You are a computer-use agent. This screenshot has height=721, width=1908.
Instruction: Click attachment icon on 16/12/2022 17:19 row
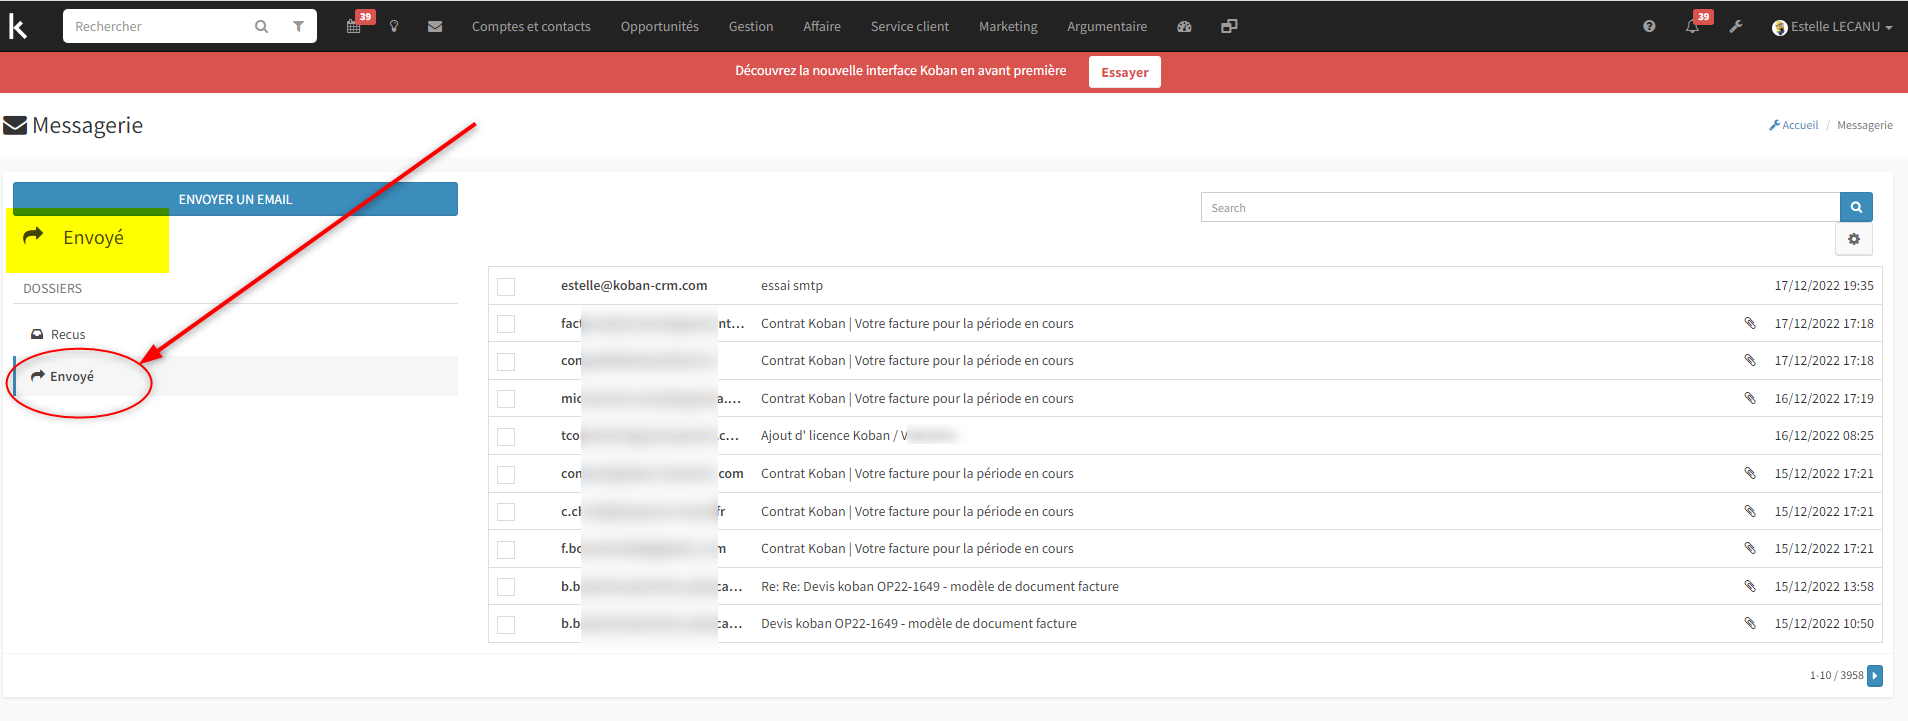coord(1750,398)
